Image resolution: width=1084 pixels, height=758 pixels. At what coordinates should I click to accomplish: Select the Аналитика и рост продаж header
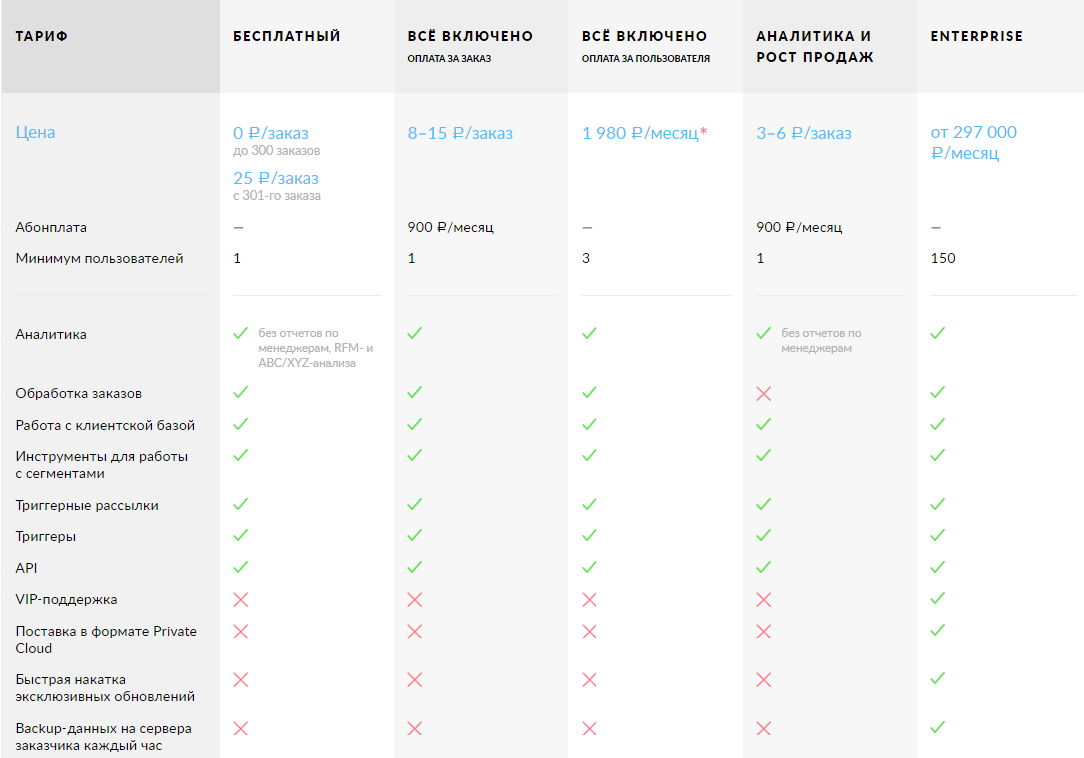(815, 47)
